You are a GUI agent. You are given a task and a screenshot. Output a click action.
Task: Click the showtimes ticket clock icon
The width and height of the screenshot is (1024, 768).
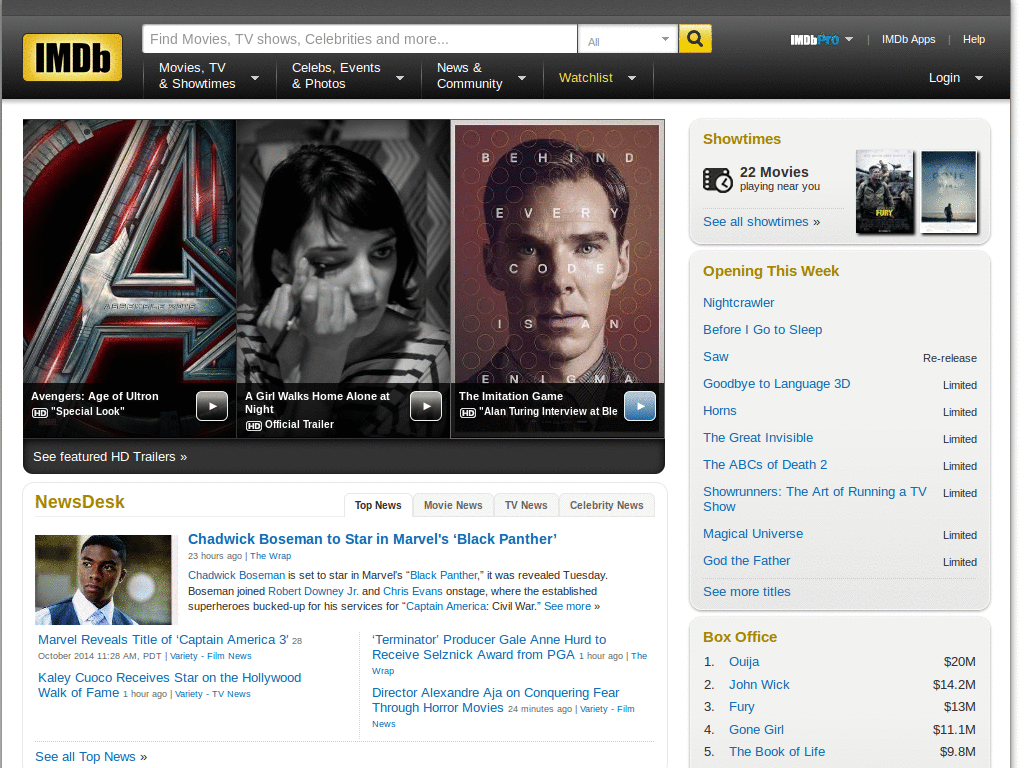(x=717, y=180)
